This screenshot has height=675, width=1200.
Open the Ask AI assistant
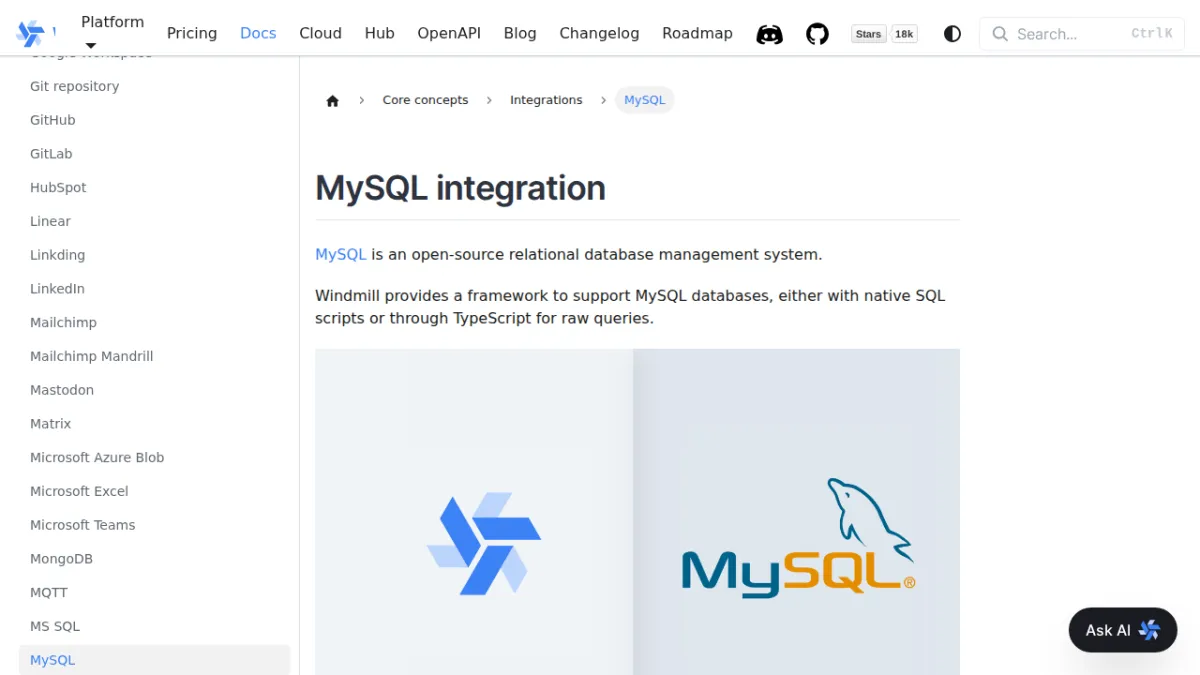point(1123,630)
